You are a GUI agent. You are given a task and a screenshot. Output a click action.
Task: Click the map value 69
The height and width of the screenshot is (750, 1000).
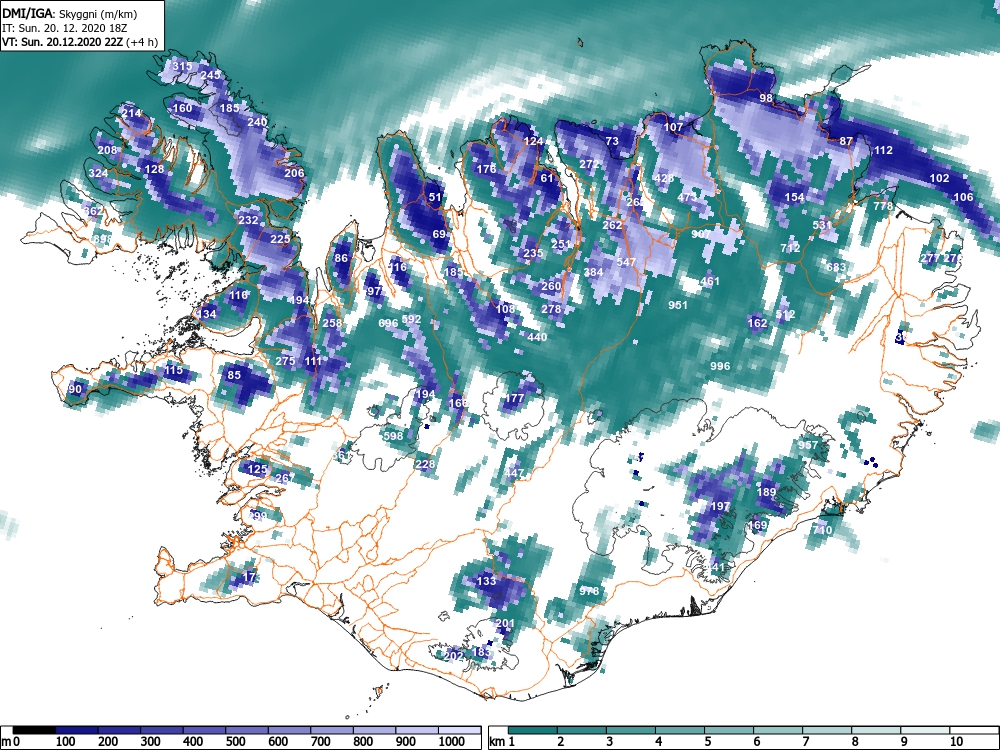click(x=439, y=233)
